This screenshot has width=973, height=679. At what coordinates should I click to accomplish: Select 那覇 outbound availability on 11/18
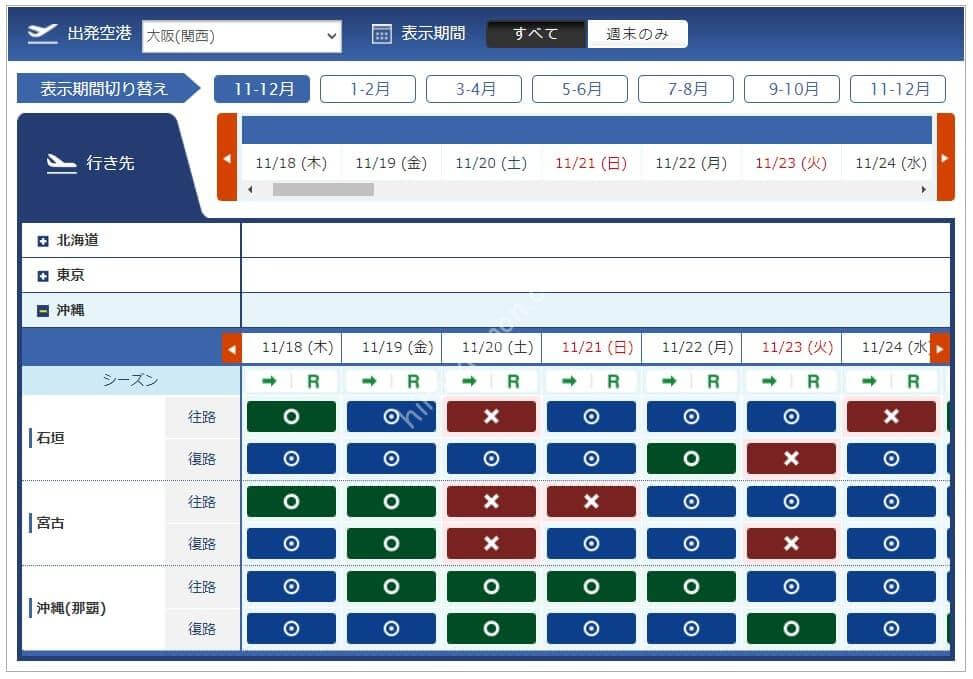click(x=291, y=587)
